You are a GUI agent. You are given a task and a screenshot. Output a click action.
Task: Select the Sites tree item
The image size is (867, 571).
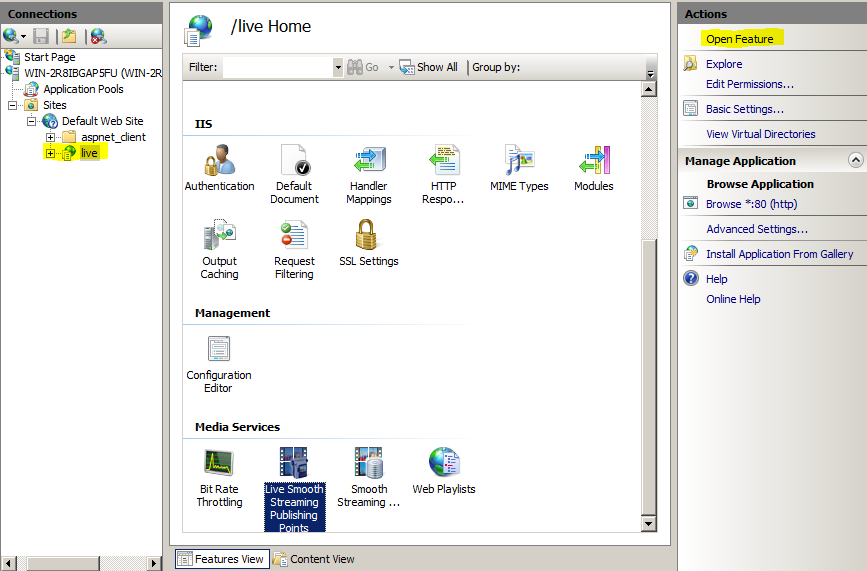pos(55,105)
